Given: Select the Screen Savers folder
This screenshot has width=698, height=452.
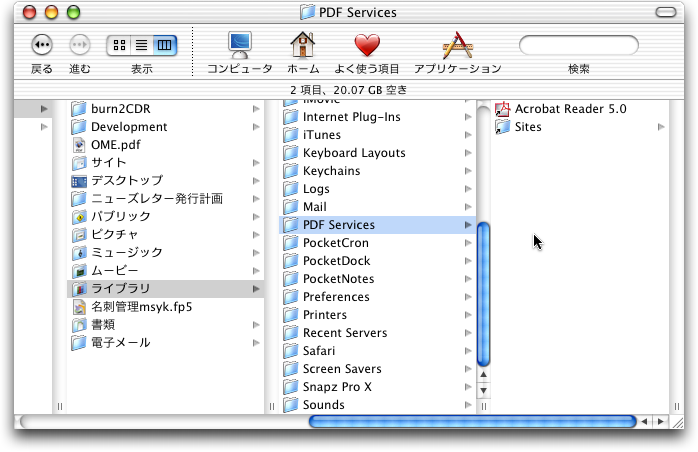Looking at the screenshot, I should [x=341, y=369].
